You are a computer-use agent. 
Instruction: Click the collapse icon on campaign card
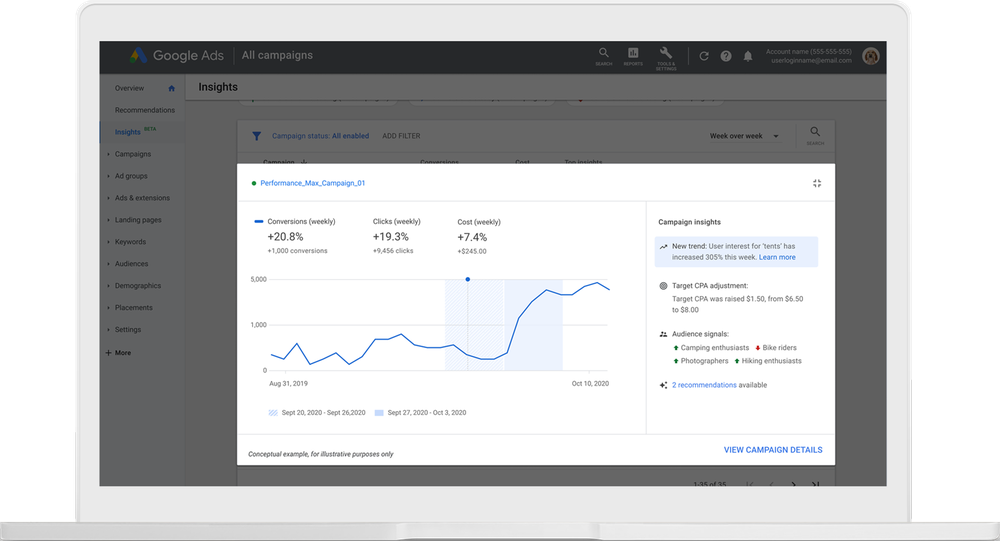pos(817,183)
